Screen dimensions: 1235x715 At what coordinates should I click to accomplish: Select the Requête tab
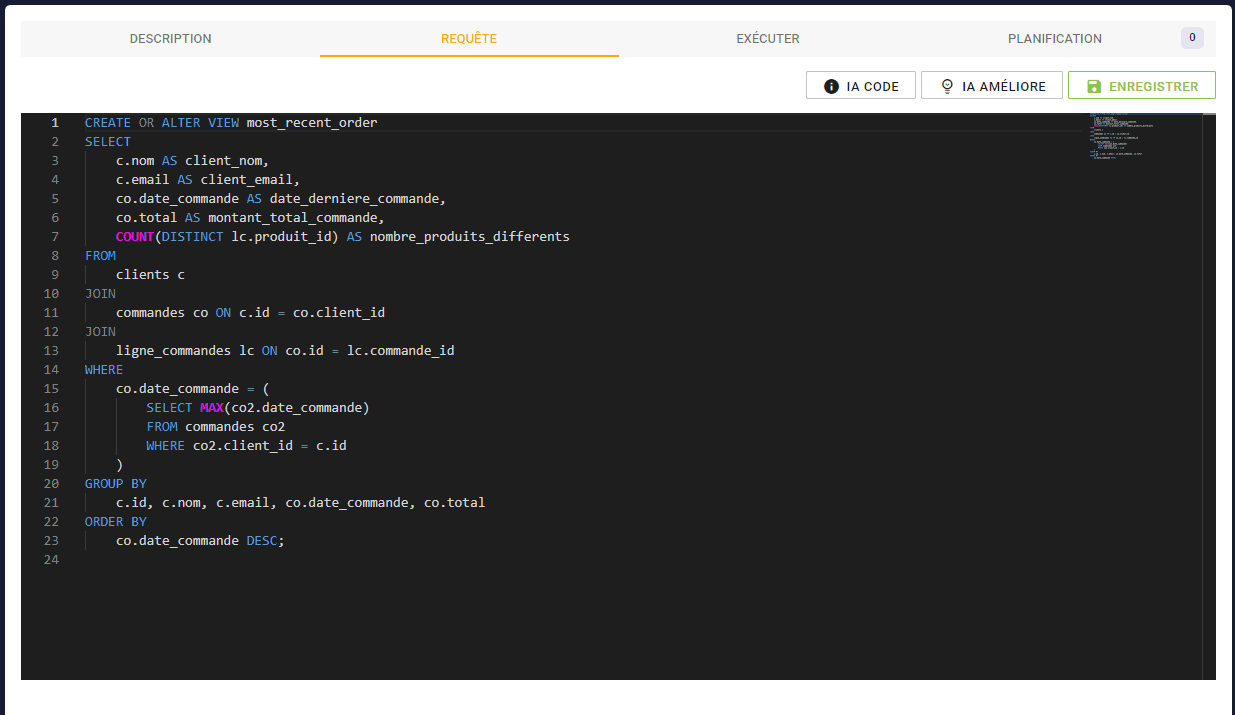469,39
